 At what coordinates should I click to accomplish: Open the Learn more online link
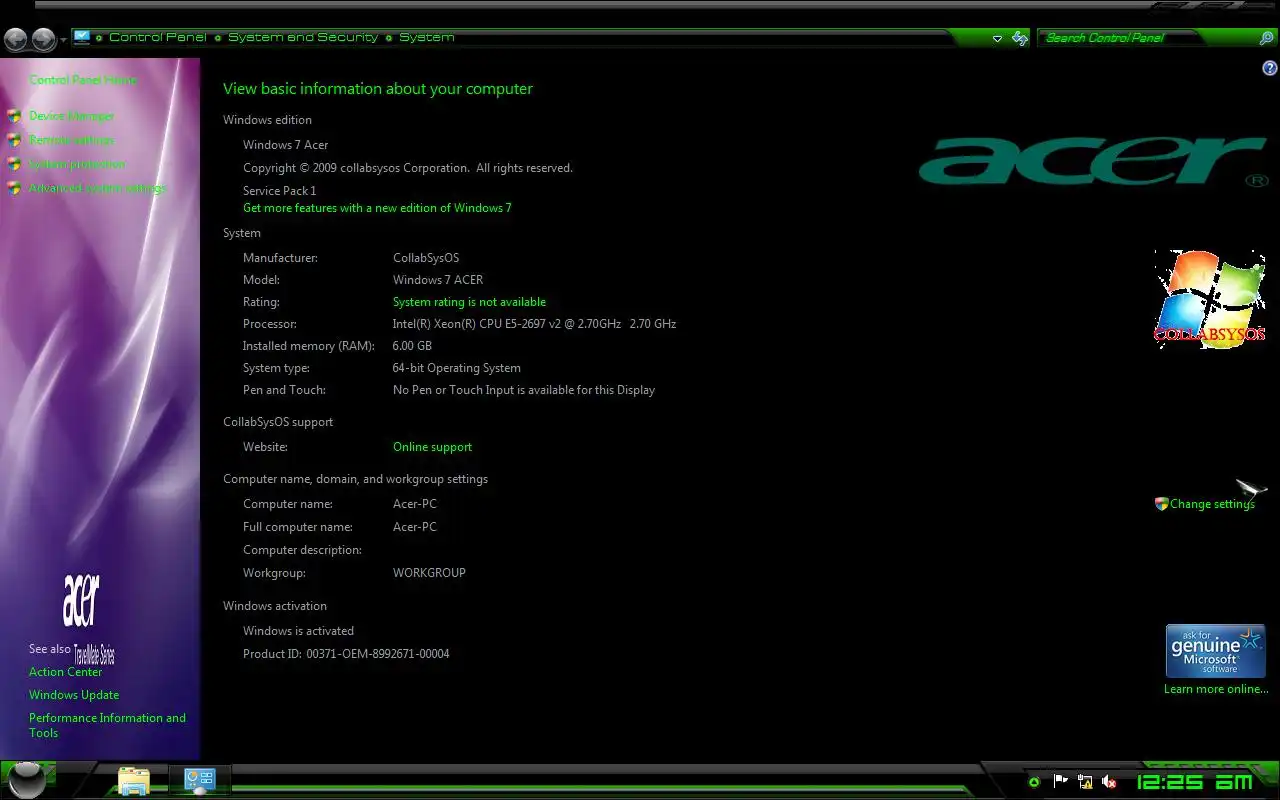tap(1216, 689)
